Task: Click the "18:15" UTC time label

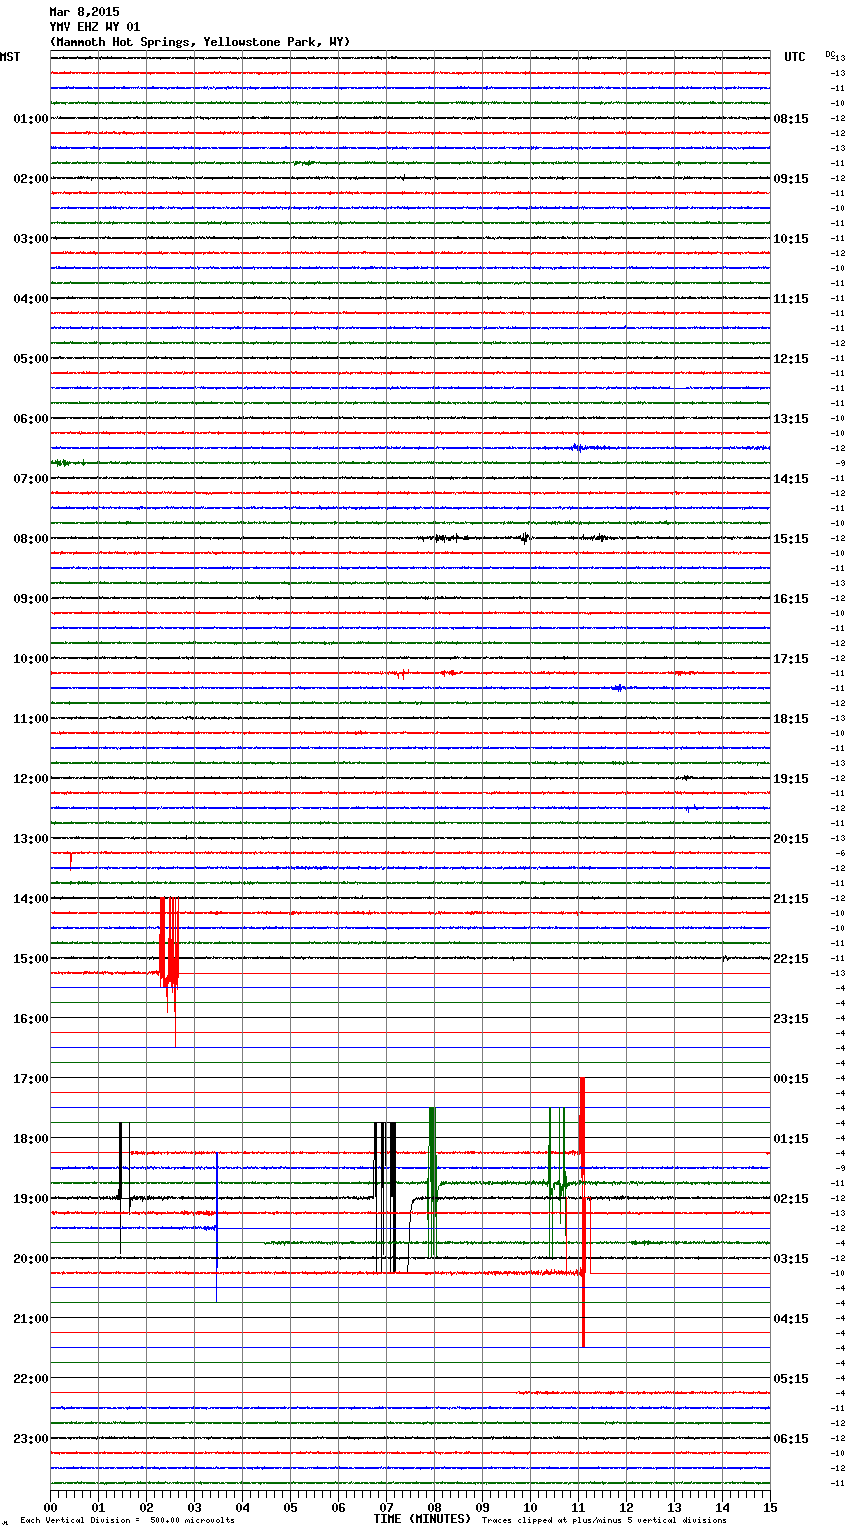Action: coord(790,718)
